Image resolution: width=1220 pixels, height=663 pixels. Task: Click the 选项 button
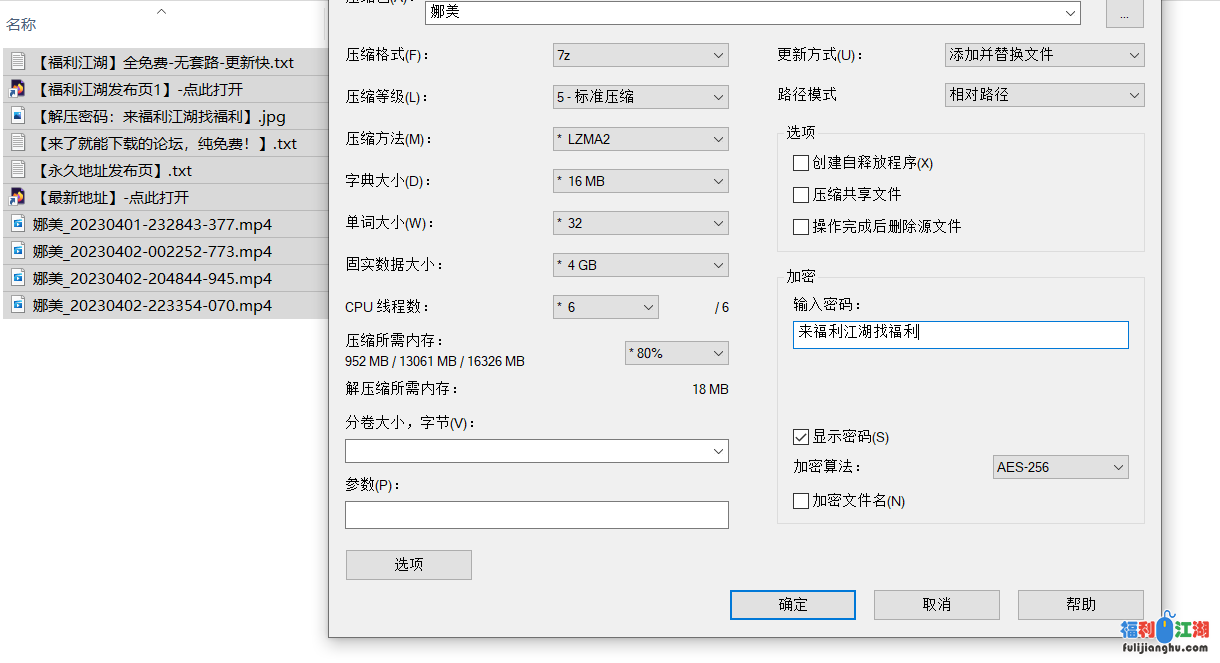(x=408, y=565)
